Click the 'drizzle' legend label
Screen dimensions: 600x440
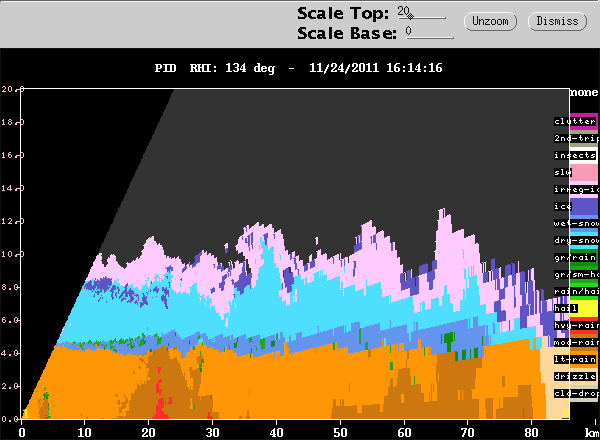click(575, 376)
